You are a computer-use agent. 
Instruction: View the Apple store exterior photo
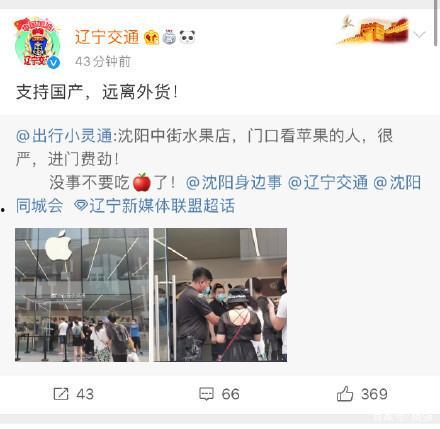[x=82, y=295]
